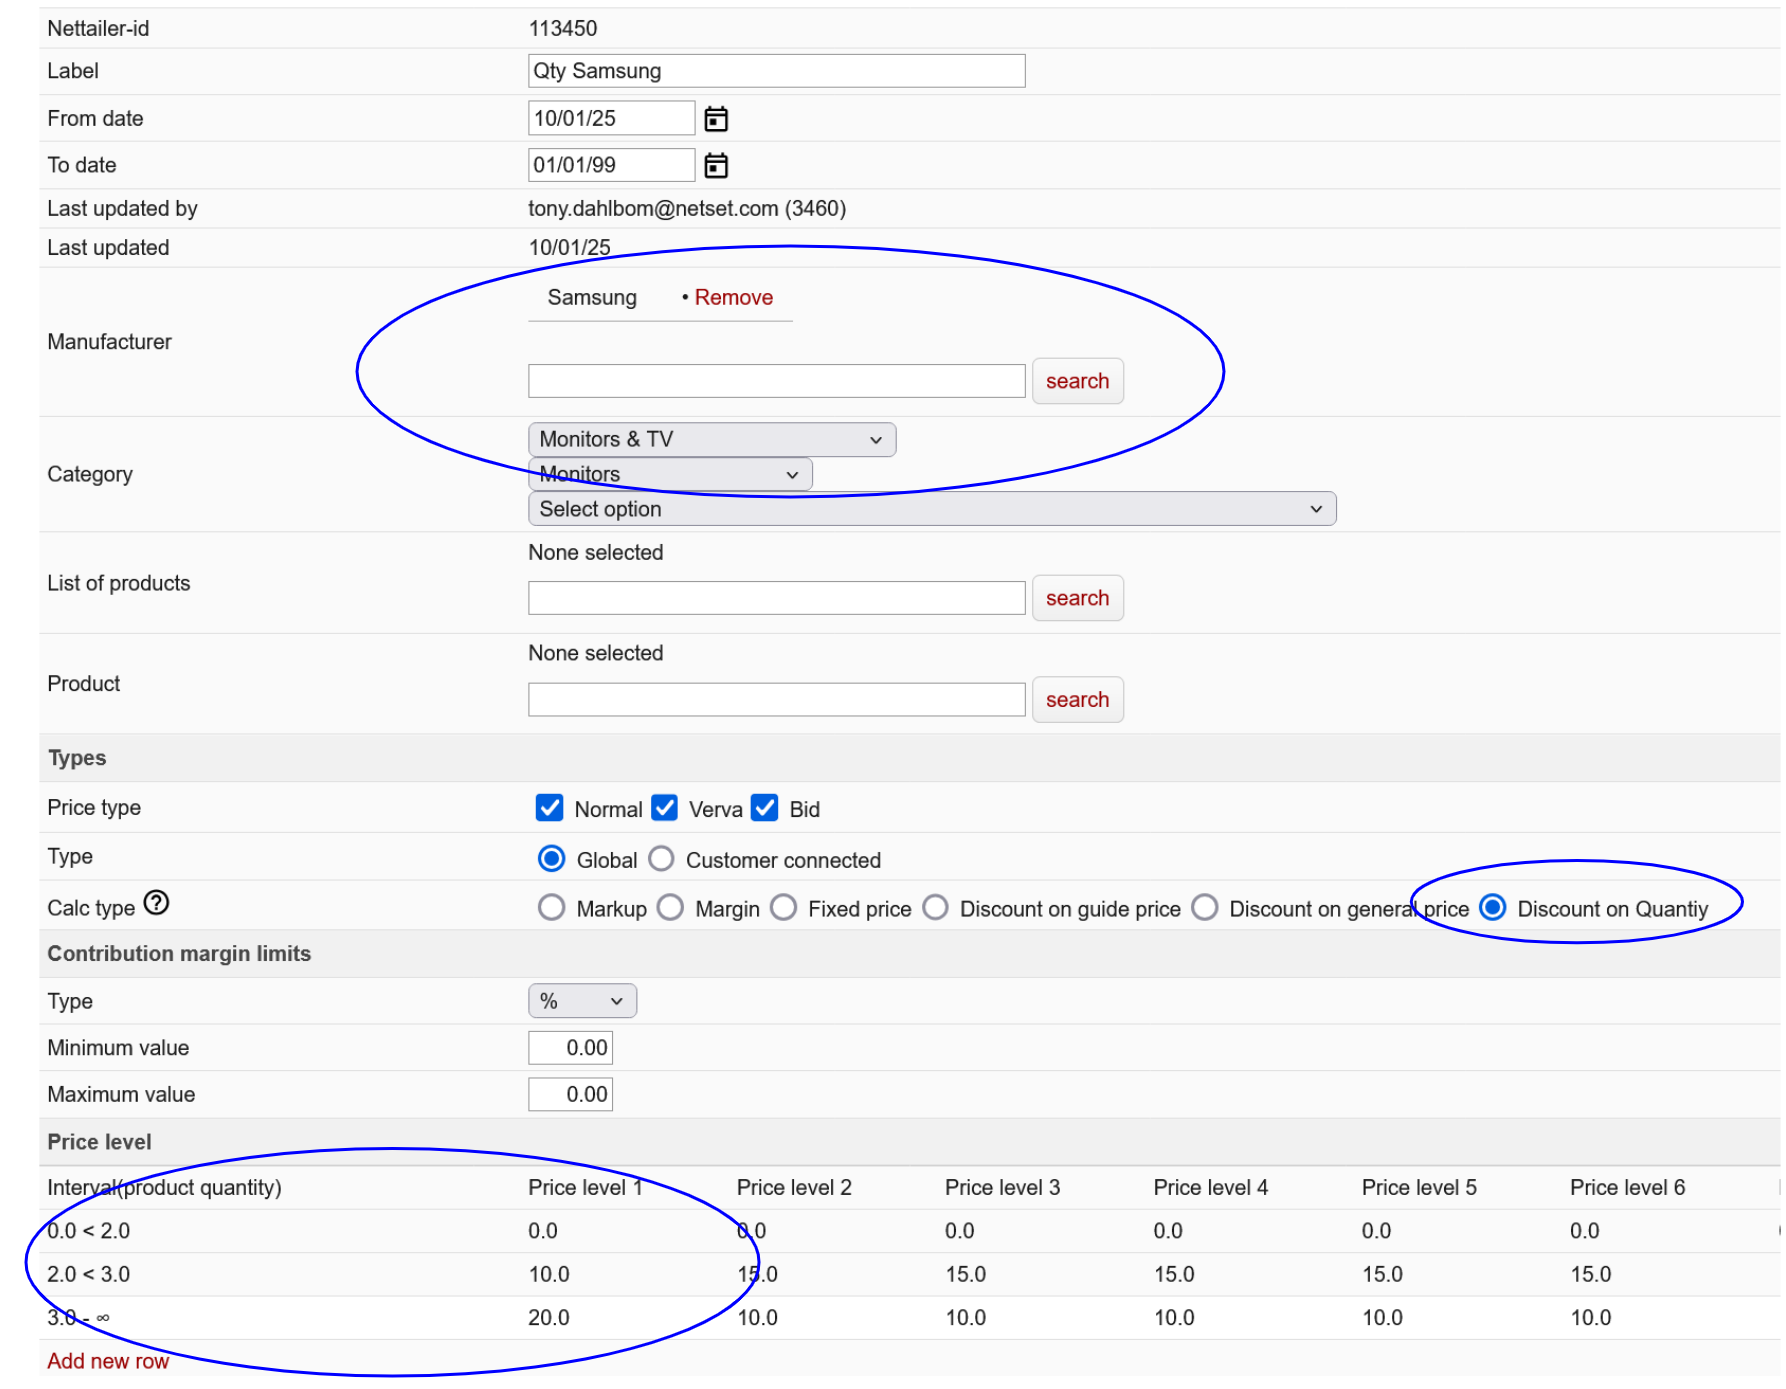Open the Monitors subcategory dropdown
Viewport: 1786px width, 1389px height.
coord(670,475)
